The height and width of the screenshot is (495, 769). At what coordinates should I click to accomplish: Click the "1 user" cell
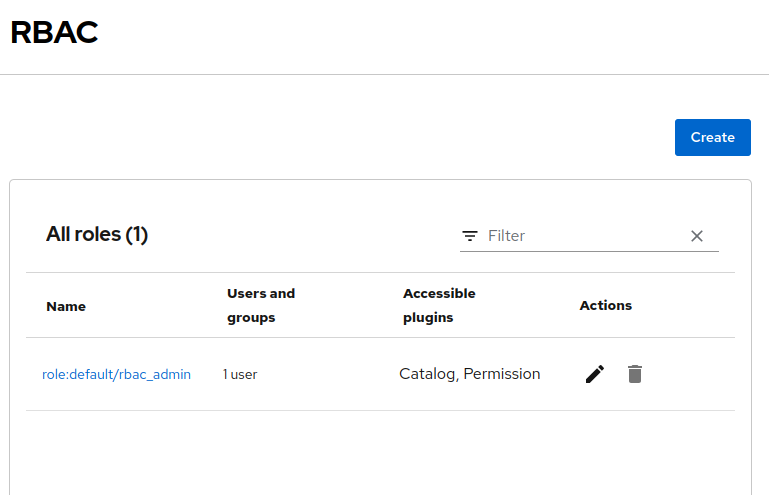[x=240, y=374]
